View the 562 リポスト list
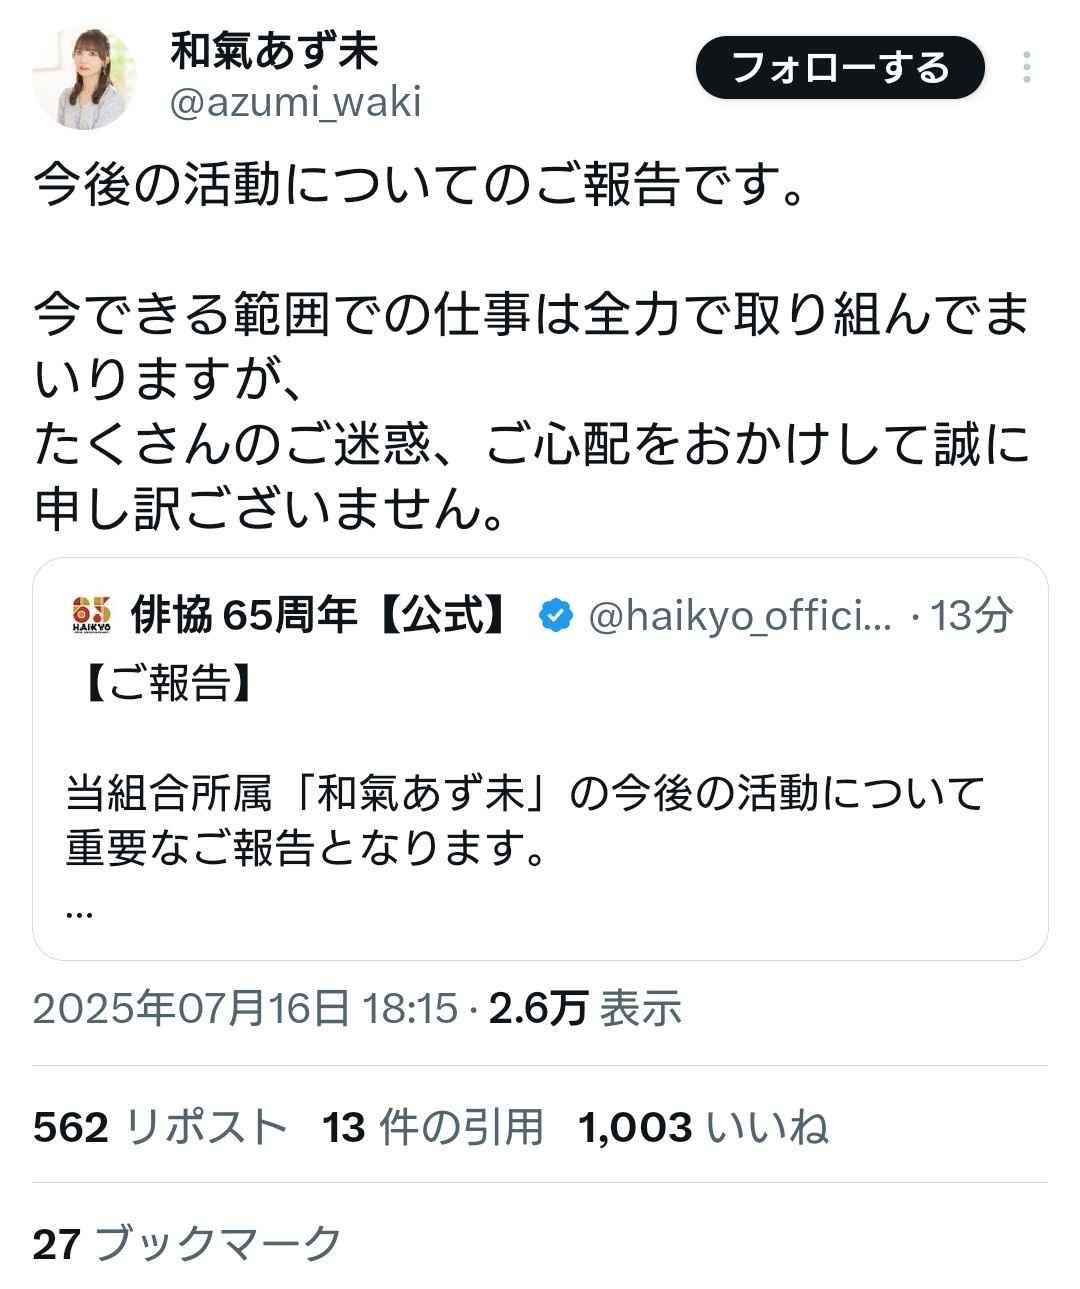The image size is (1080, 1289). pos(160,1127)
